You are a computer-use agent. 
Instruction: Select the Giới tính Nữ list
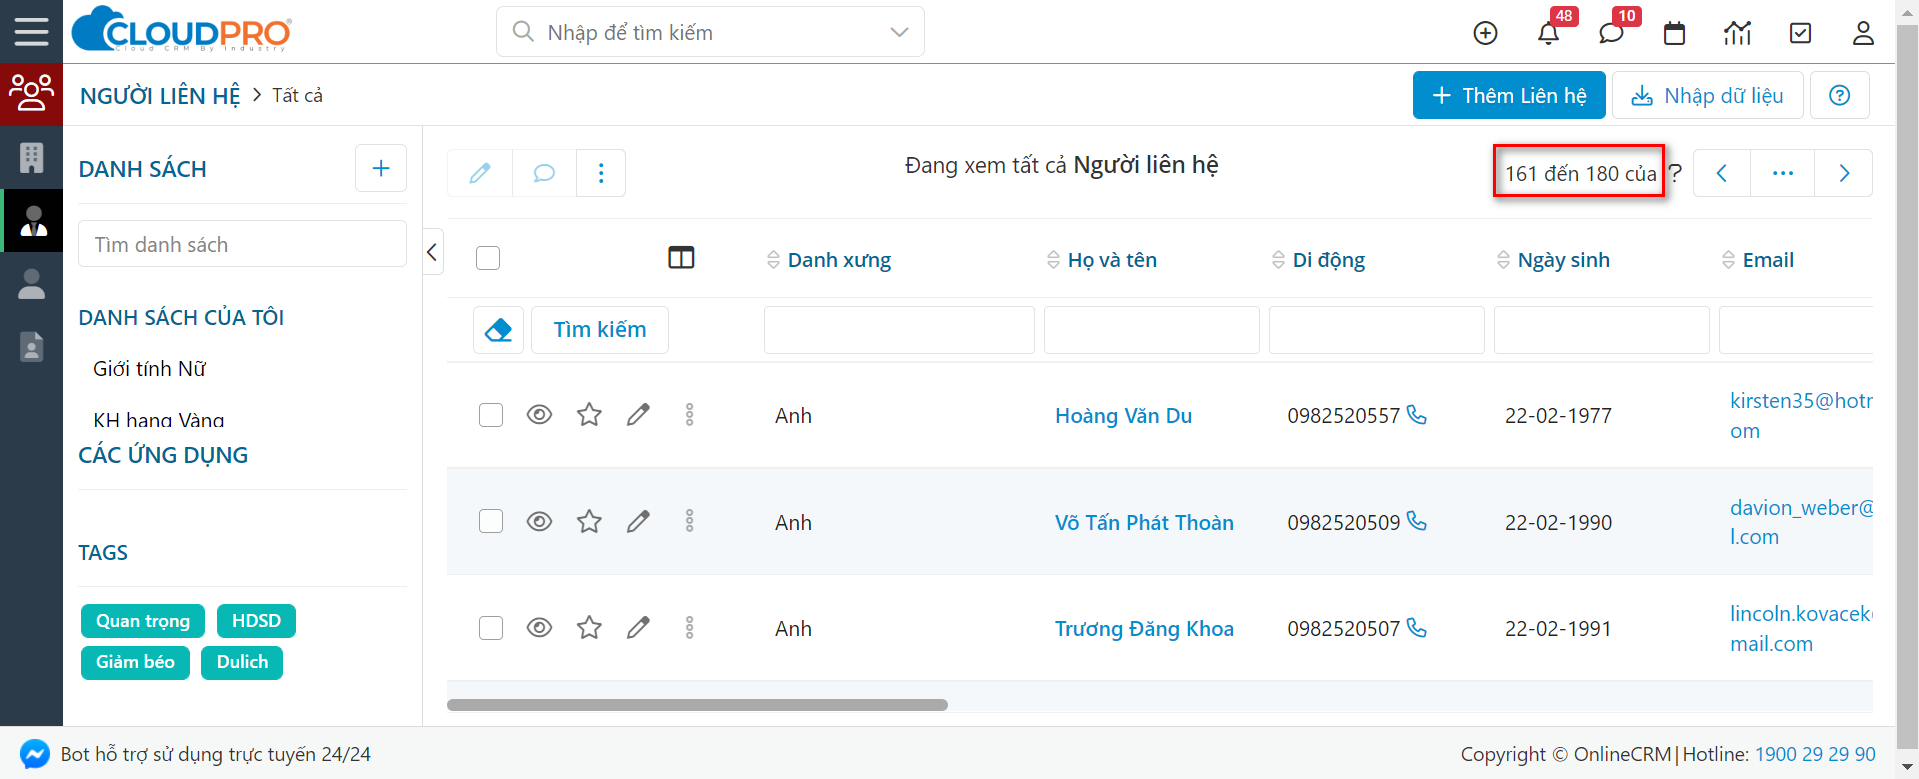[x=149, y=369]
